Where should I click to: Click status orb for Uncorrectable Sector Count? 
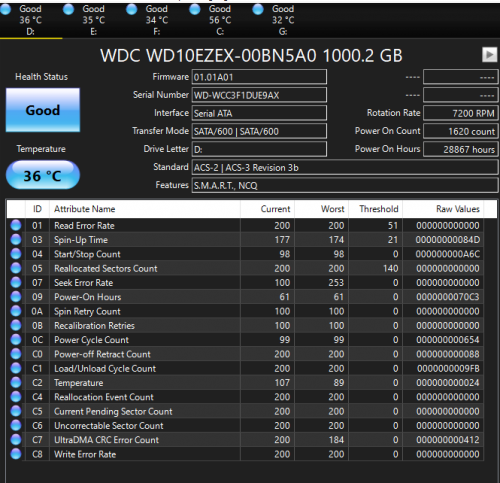pyautogui.click(x=16, y=425)
